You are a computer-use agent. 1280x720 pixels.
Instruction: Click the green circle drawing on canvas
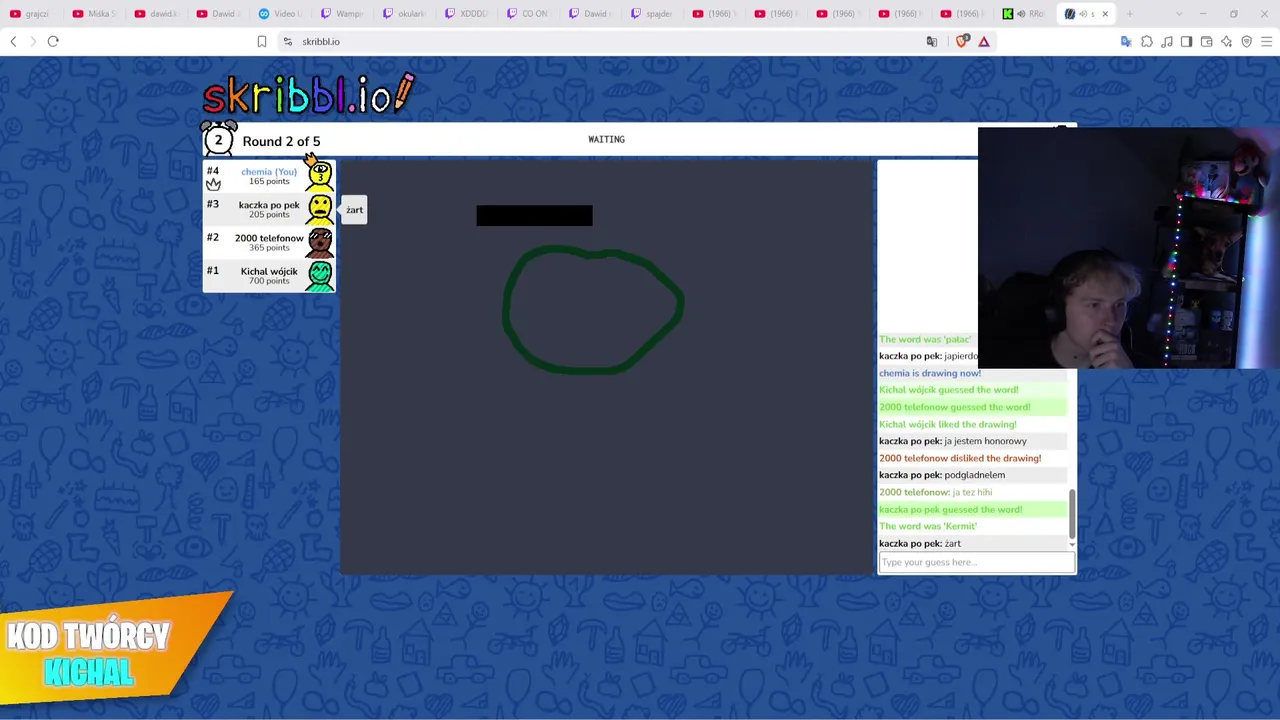[593, 310]
